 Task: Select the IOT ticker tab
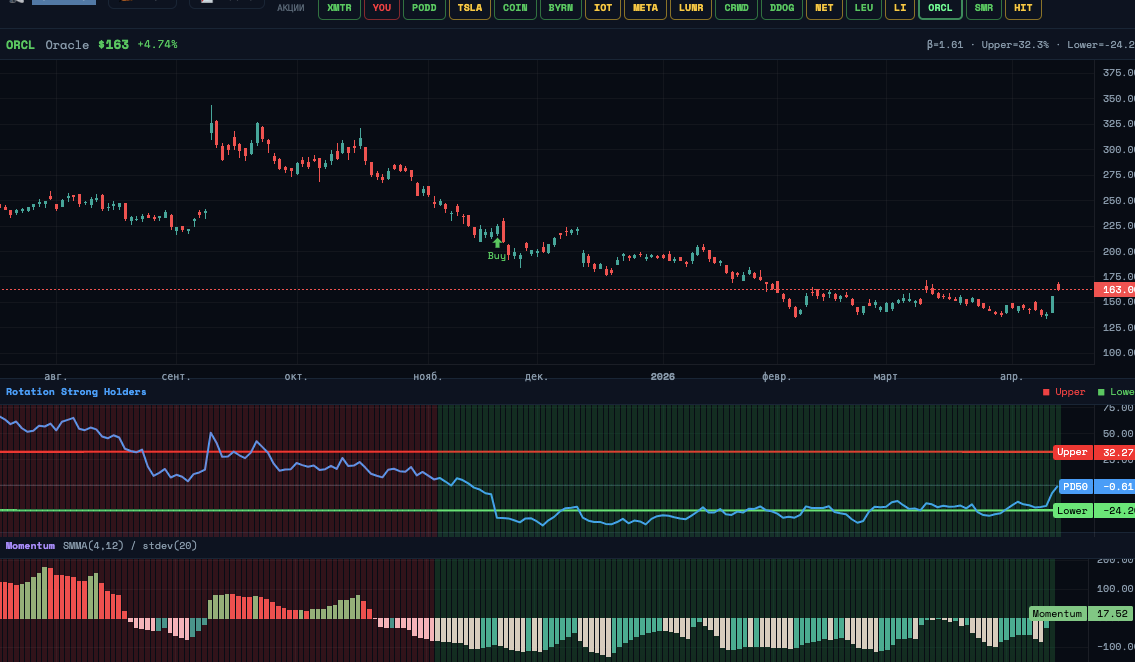tap(603, 8)
